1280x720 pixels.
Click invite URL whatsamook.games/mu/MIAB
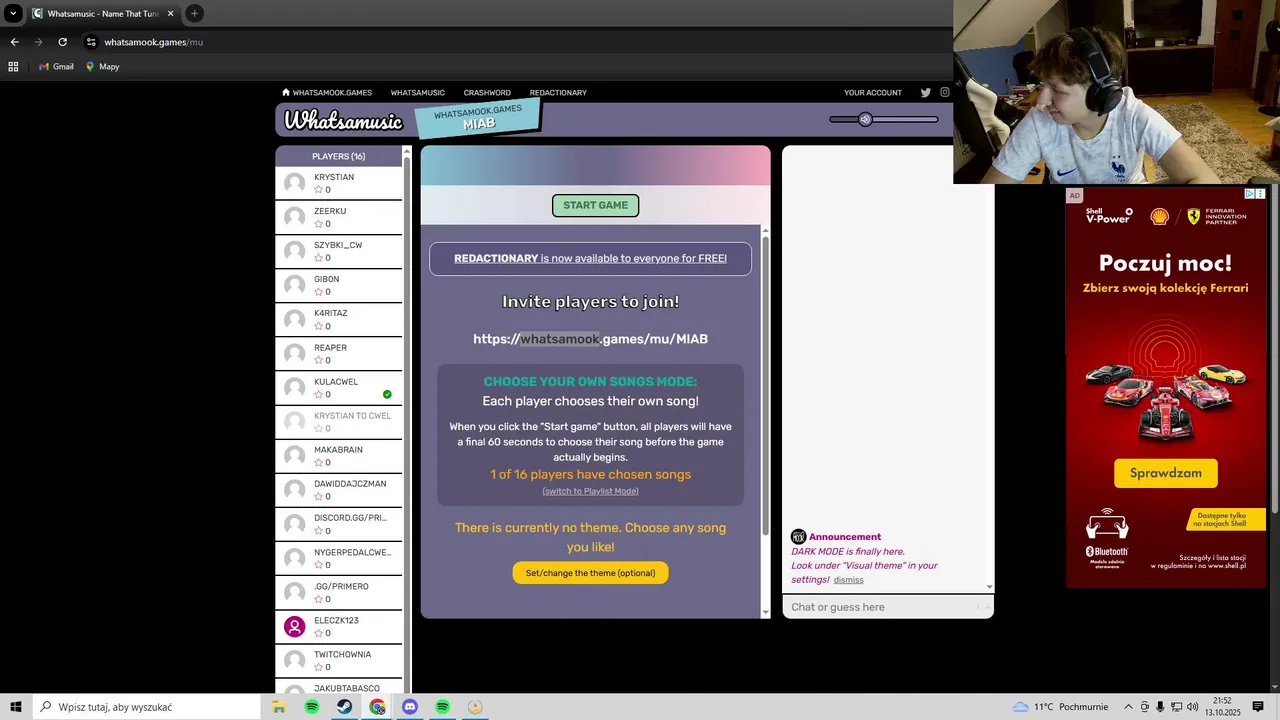(590, 339)
